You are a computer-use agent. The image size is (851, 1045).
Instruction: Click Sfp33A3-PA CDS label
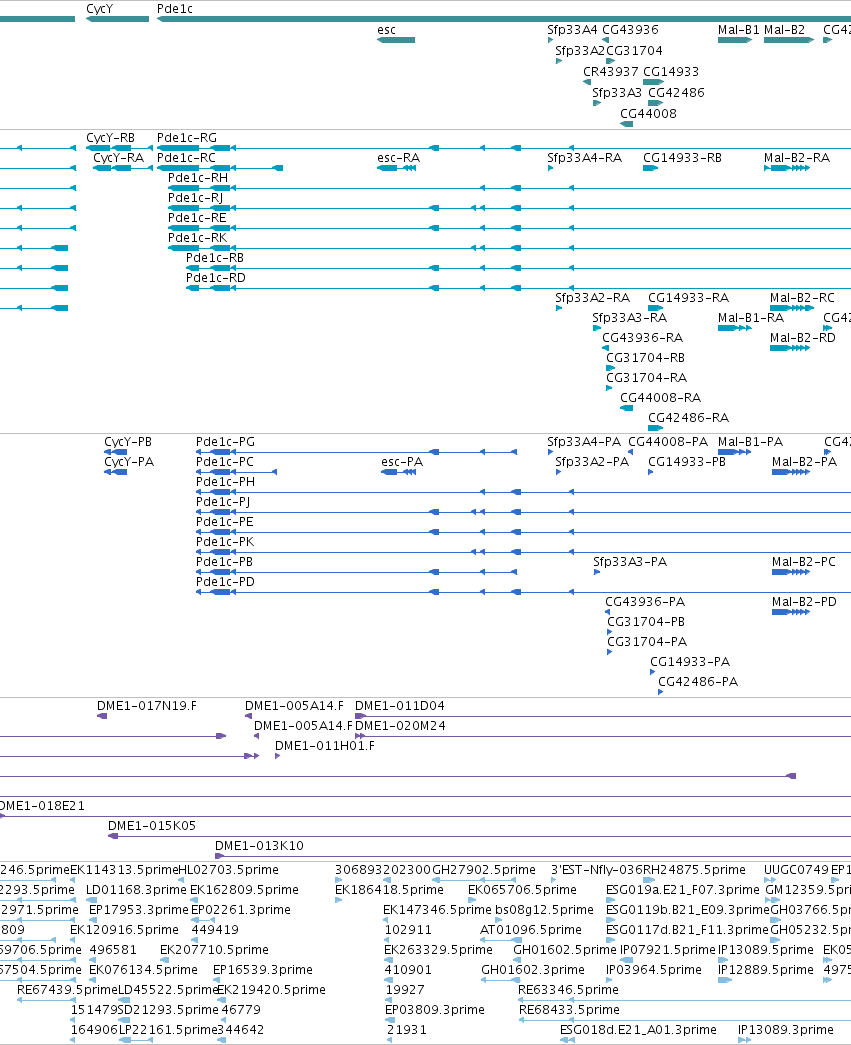click(630, 562)
